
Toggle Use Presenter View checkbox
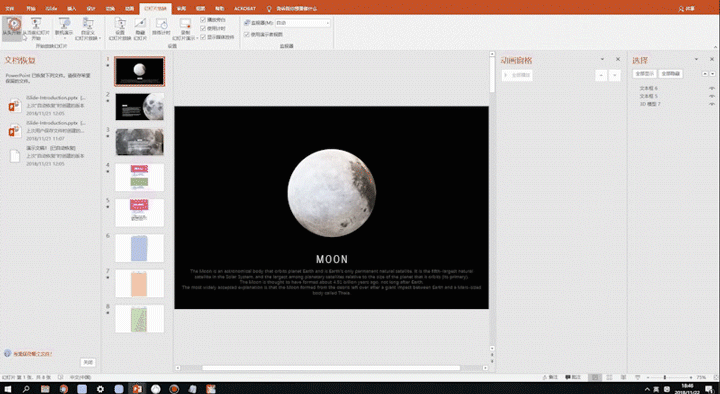(247, 34)
